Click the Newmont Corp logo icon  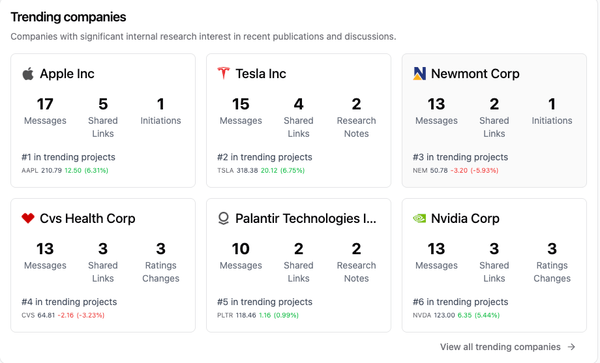419,73
